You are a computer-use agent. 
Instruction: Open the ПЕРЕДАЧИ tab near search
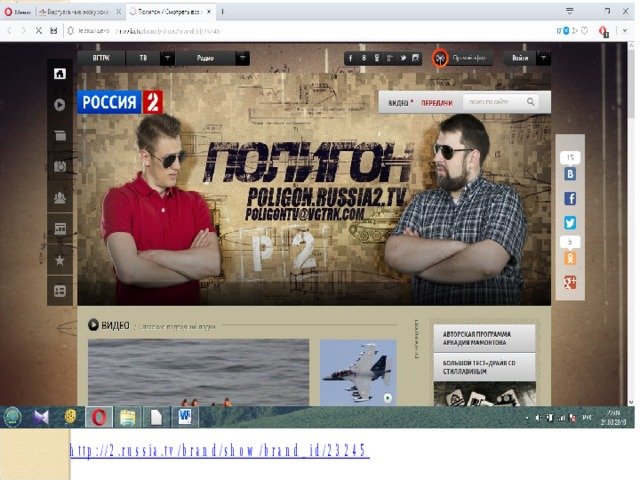(x=437, y=103)
